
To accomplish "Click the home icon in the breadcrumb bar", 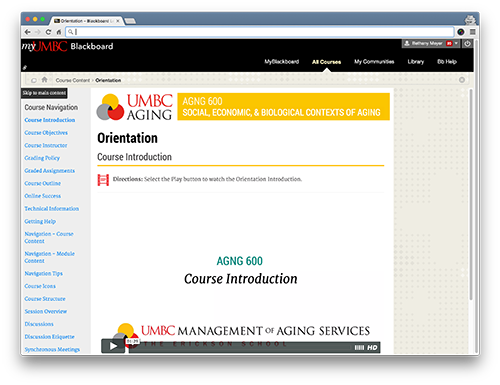I will coord(44,80).
